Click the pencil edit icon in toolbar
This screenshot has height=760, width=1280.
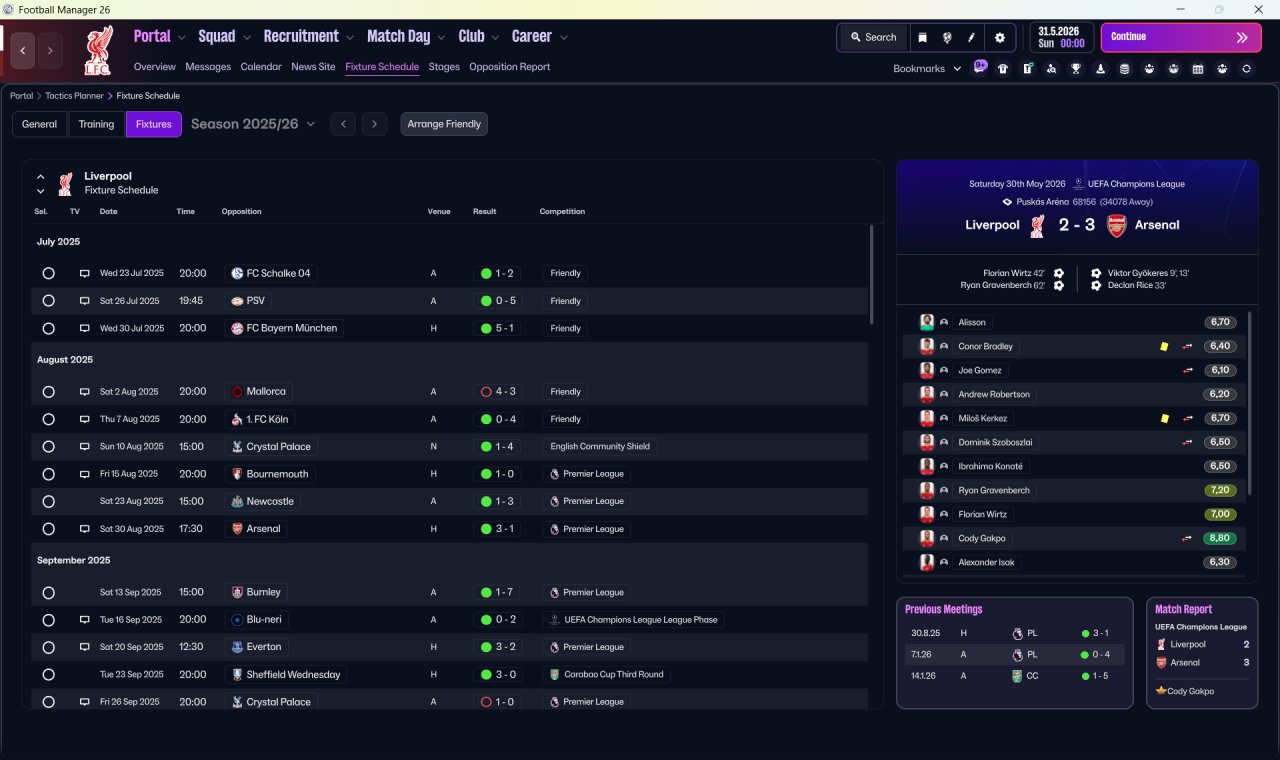(971, 37)
